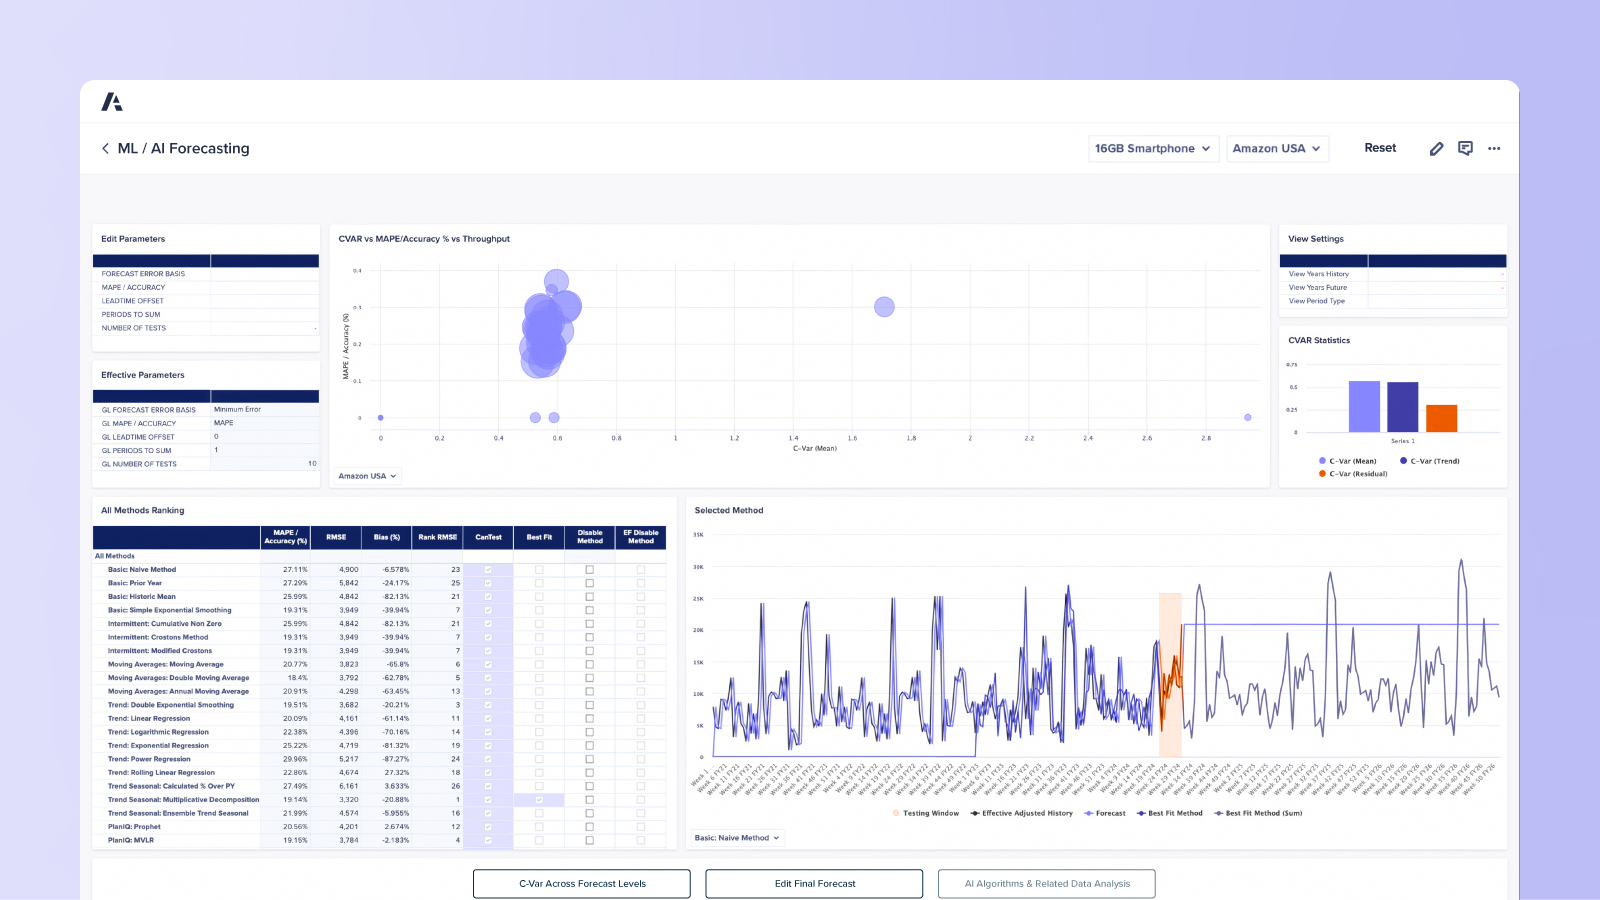
Task: Enable Best Fit for Trend Seasonal: Multiplicative Decomposition
Action: pos(539,800)
